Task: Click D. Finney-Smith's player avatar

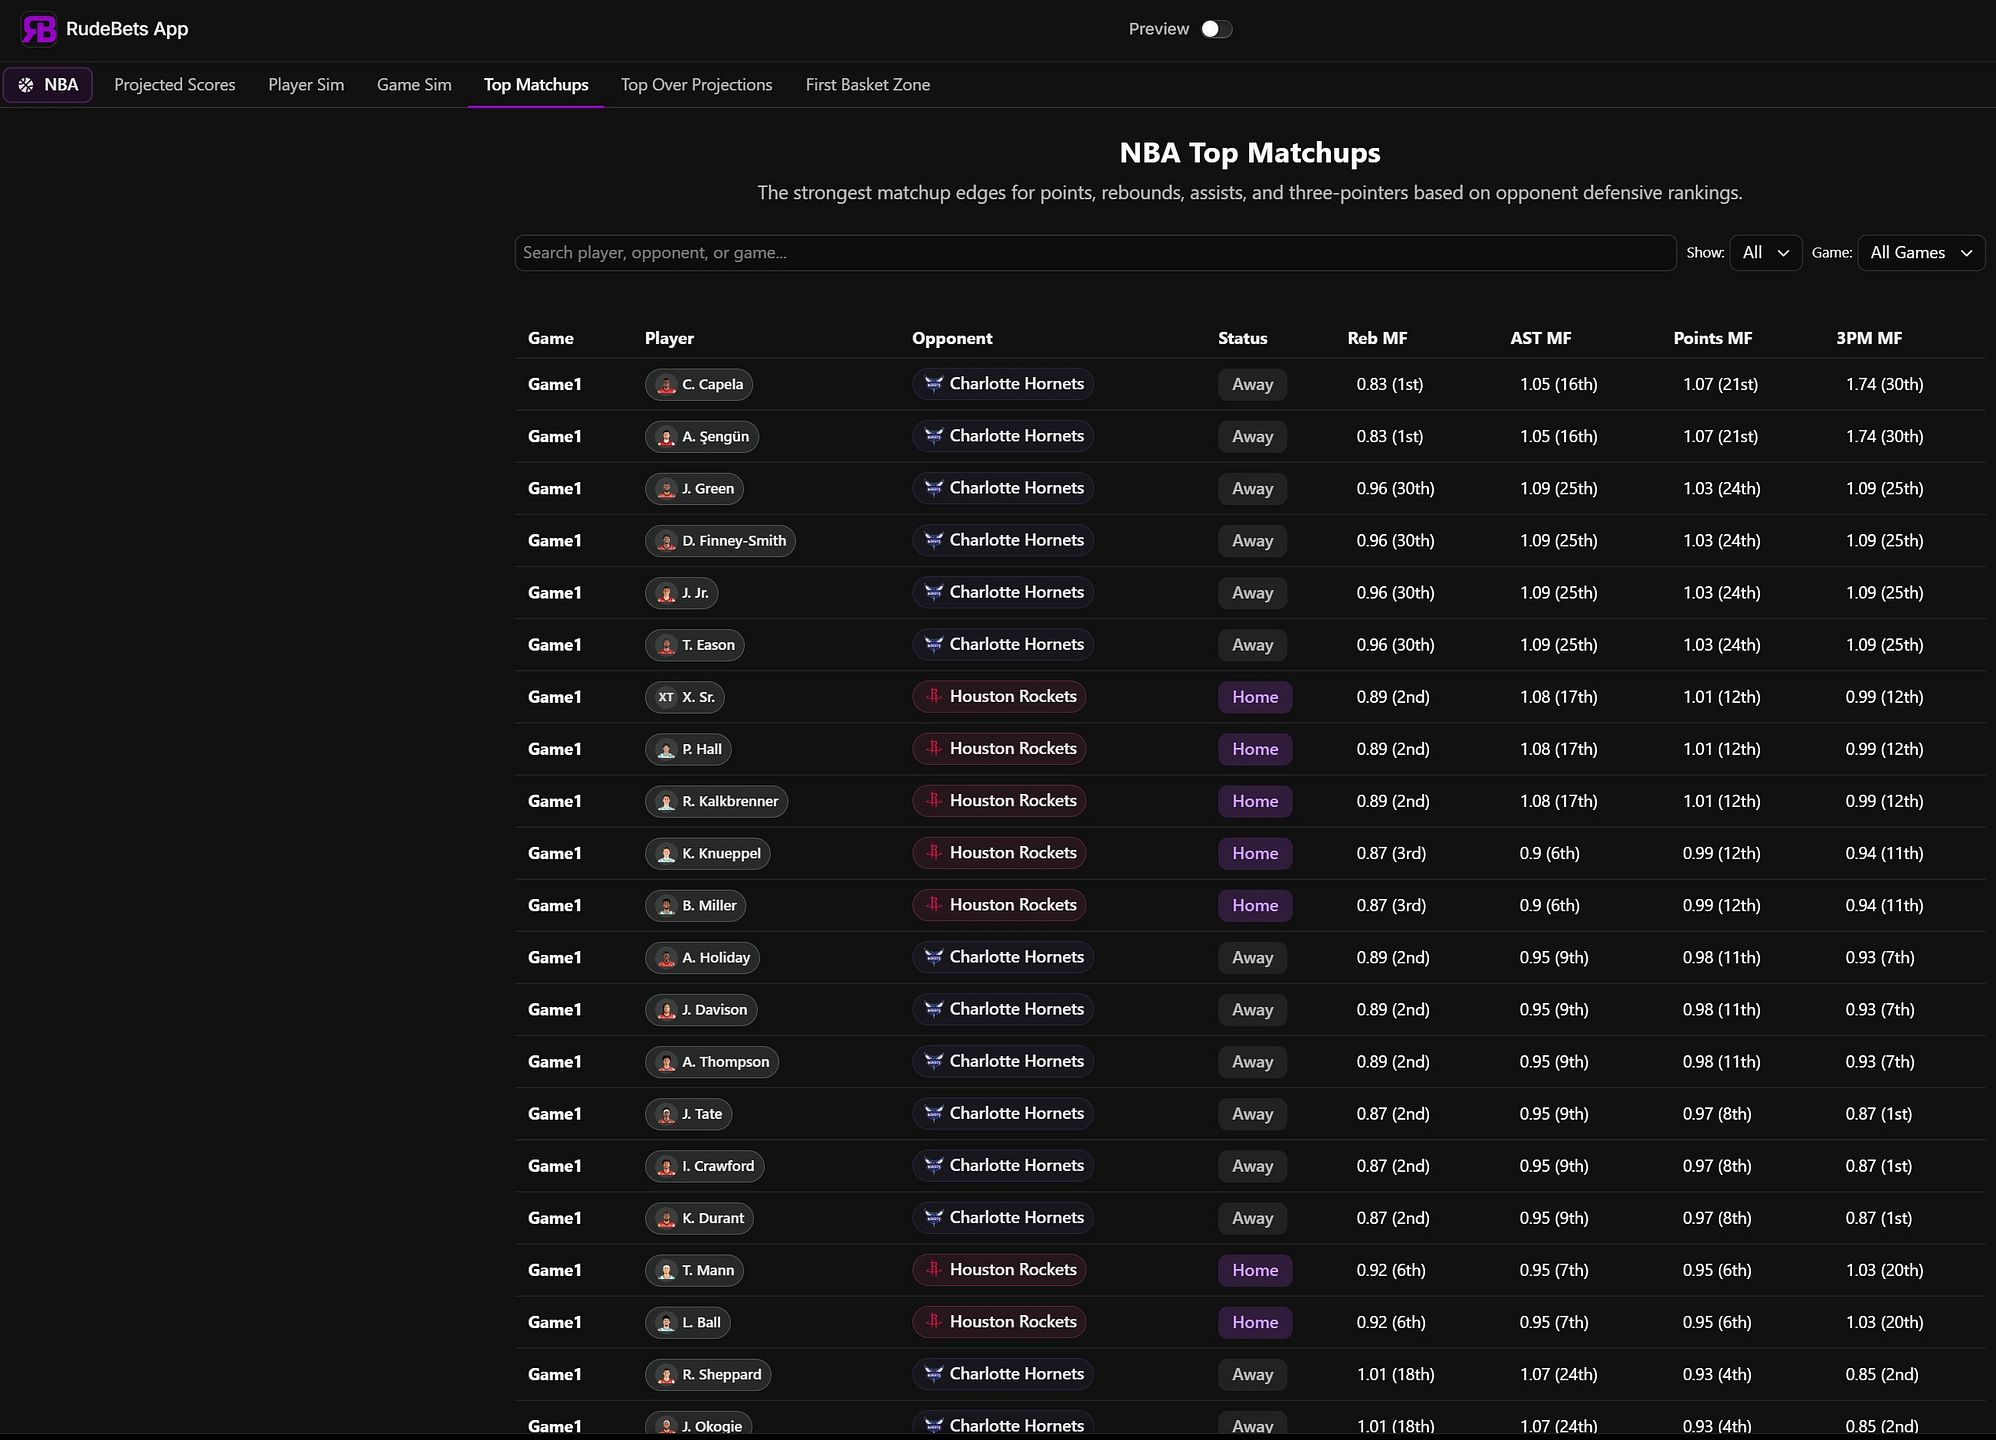Action: coord(666,541)
